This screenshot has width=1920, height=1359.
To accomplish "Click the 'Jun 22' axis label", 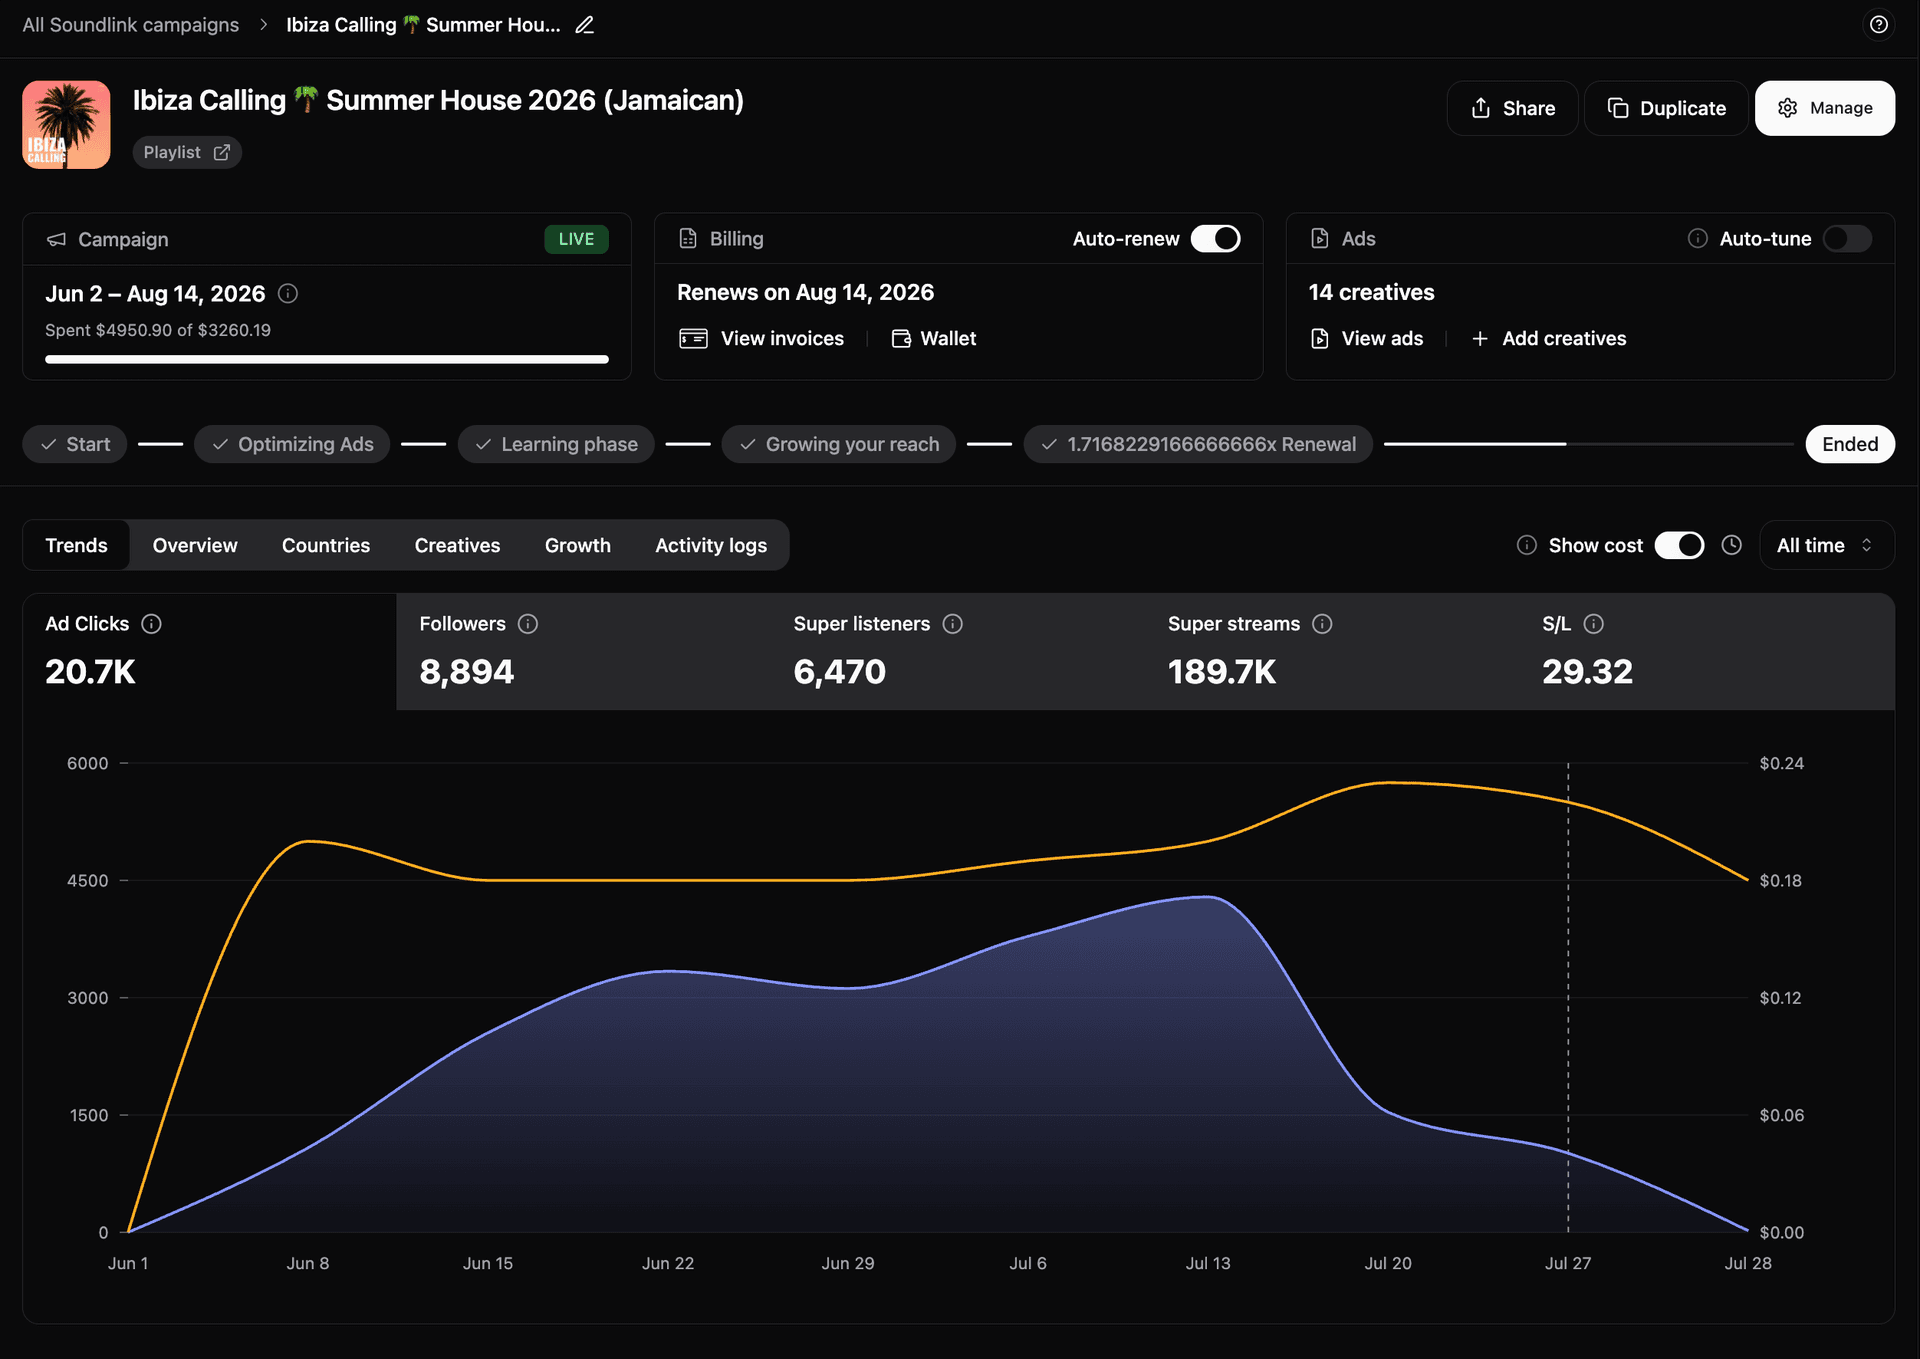I will [x=668, y=1263].
